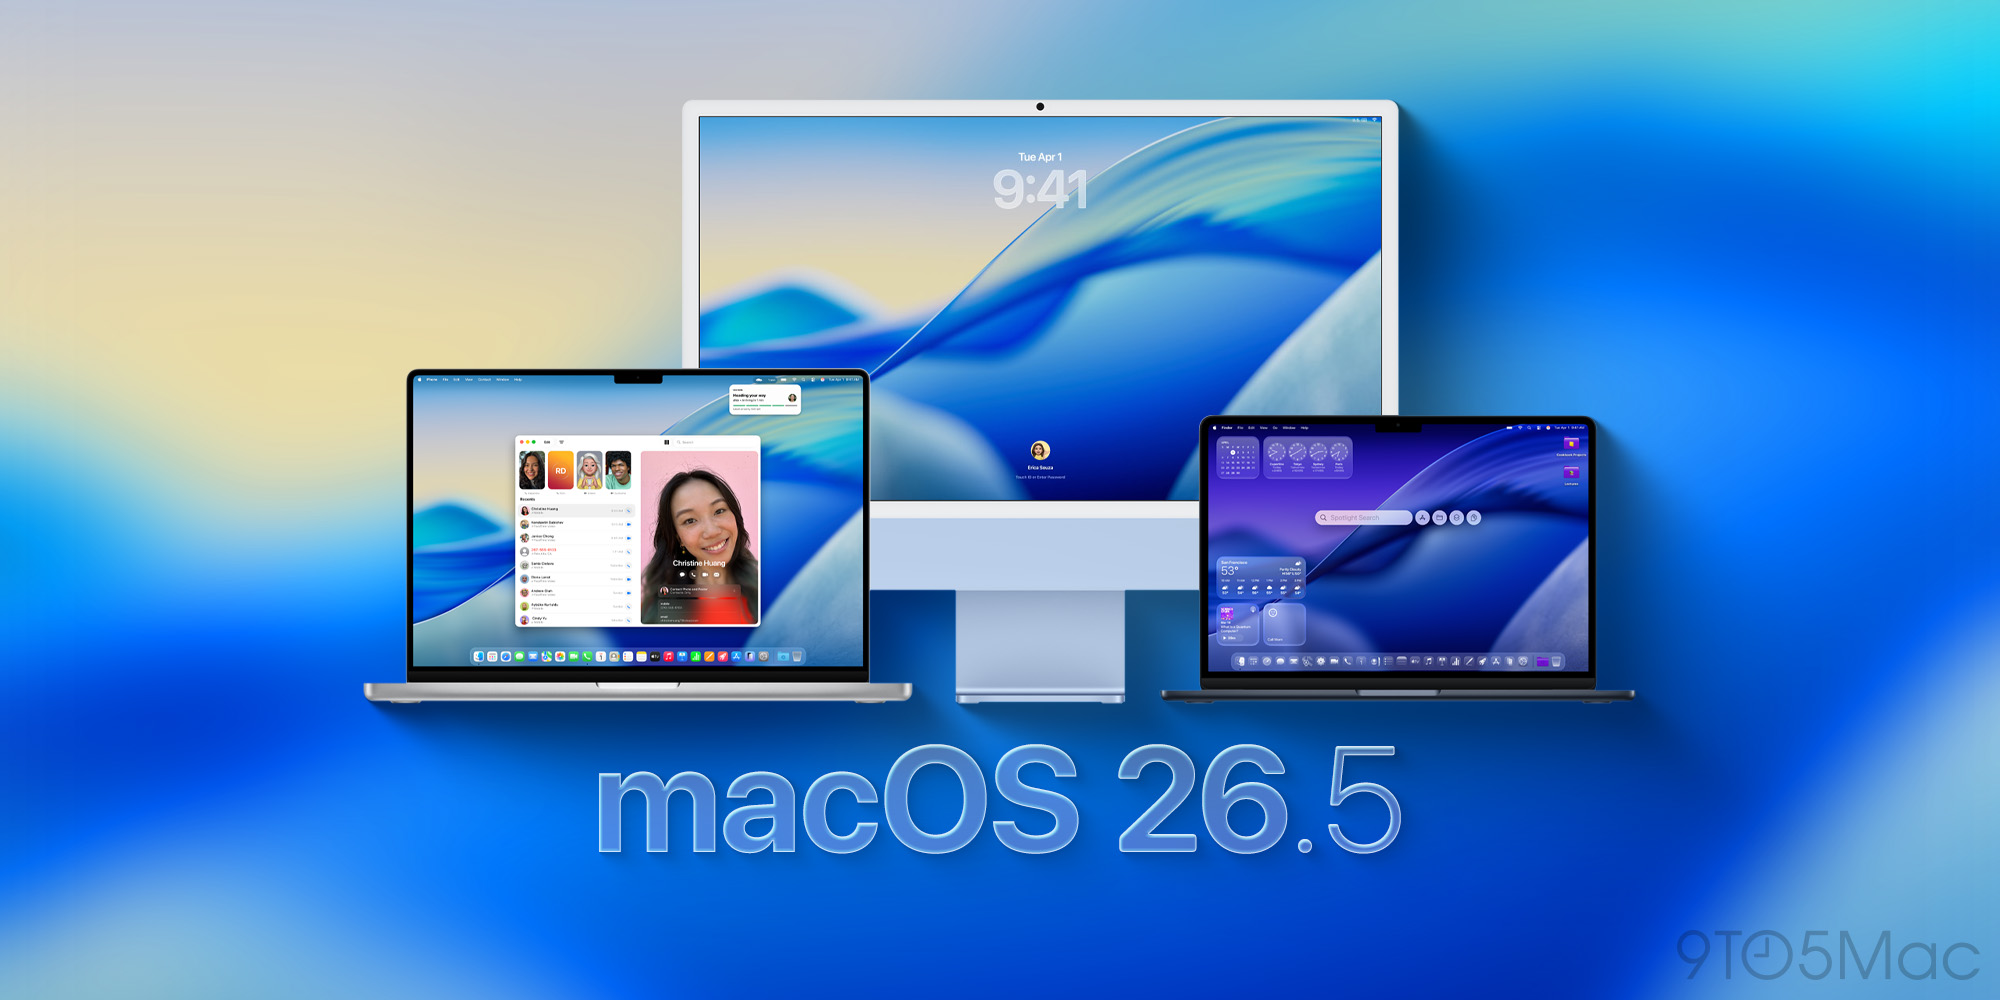Screen dimensions: 2000x1000
Task: Click Phone window search field
Action: click(714, 442)
